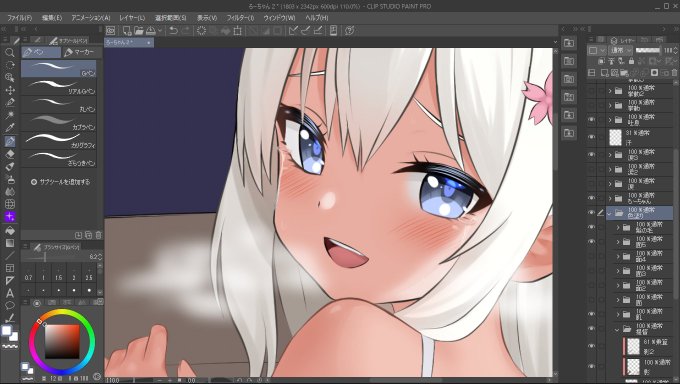Select the Move layer tool
680x384 pixels.
coord(10,90)
